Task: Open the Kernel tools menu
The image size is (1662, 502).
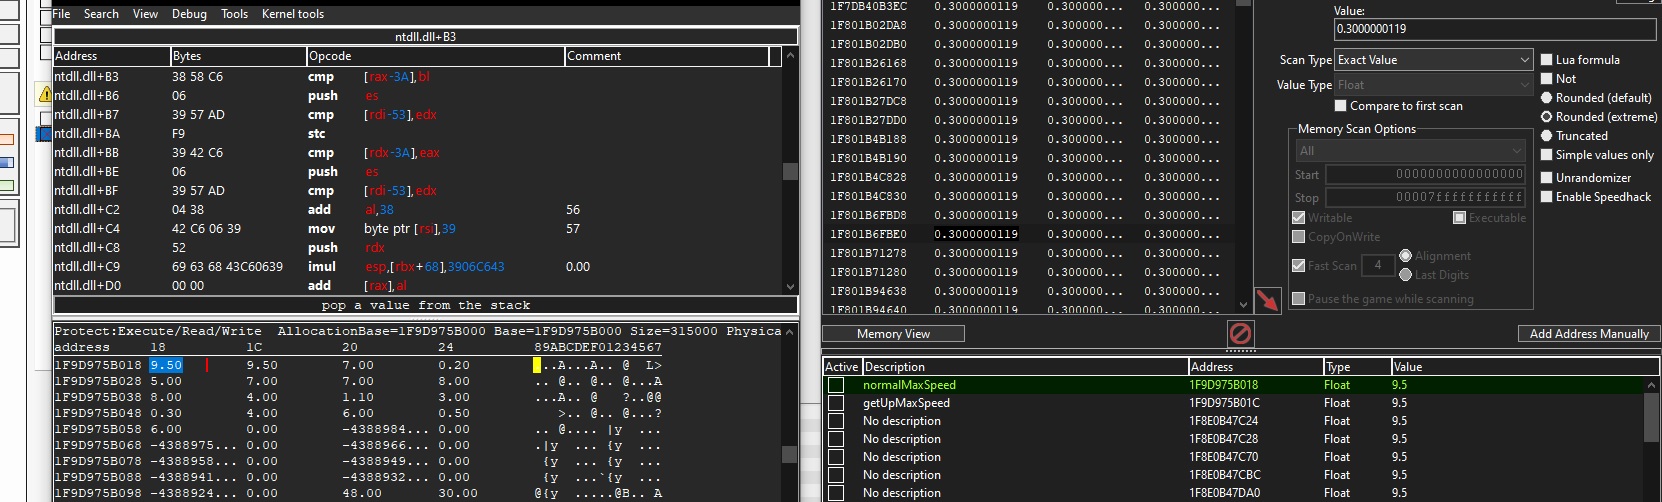Action: click(x=292, y=14)
